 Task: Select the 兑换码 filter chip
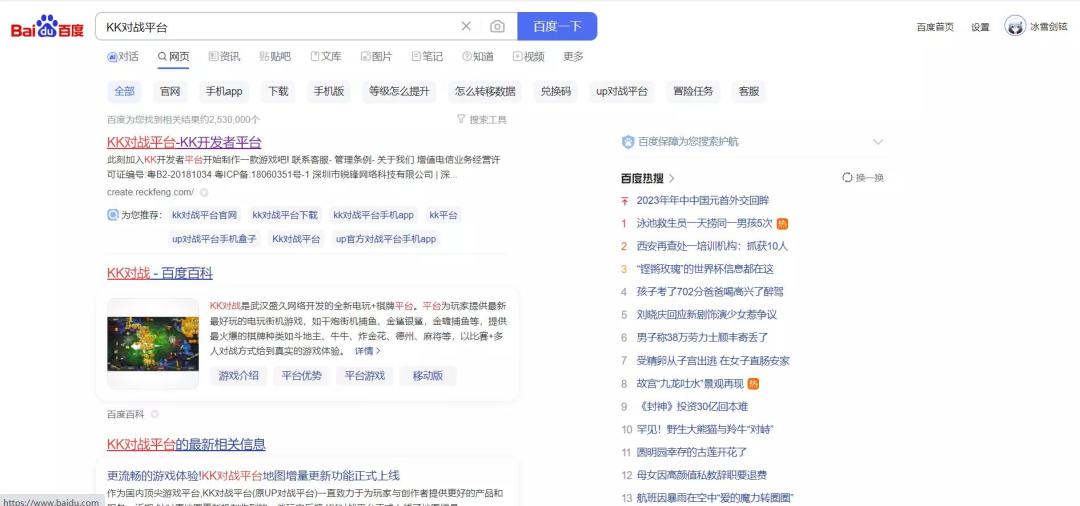tap(555, 92)
